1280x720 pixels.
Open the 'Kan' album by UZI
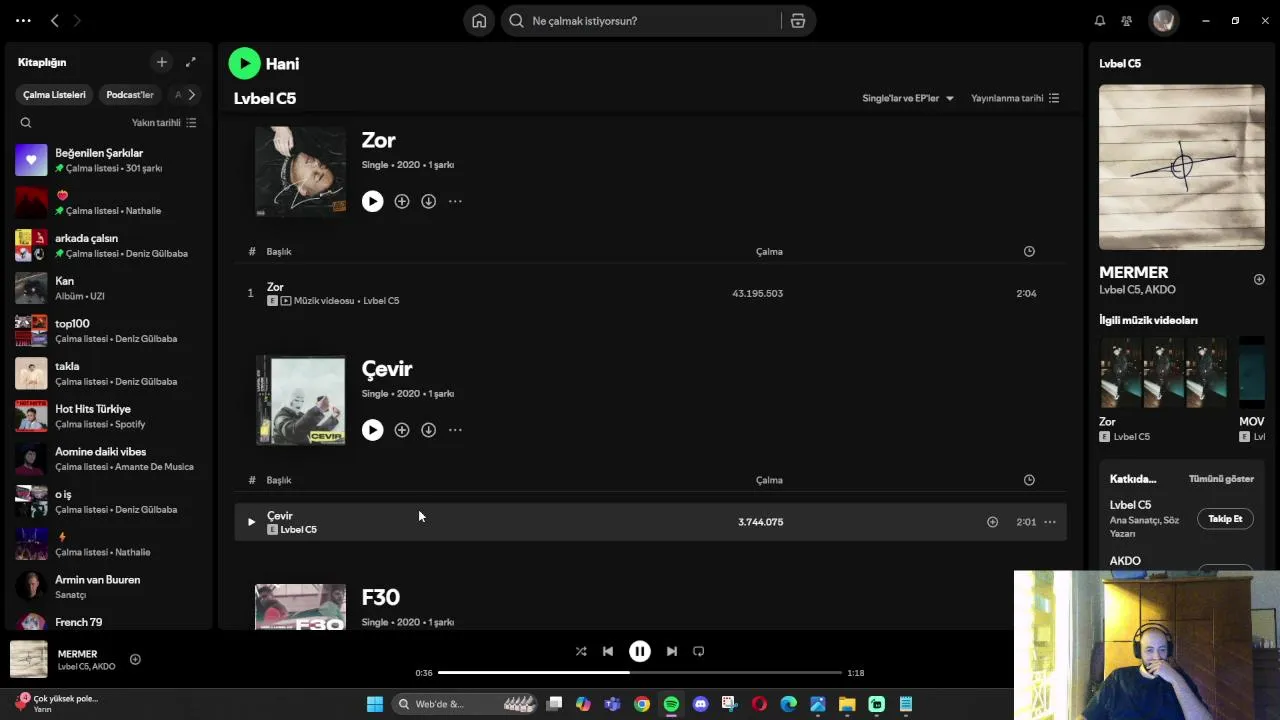tap(109, 288)
